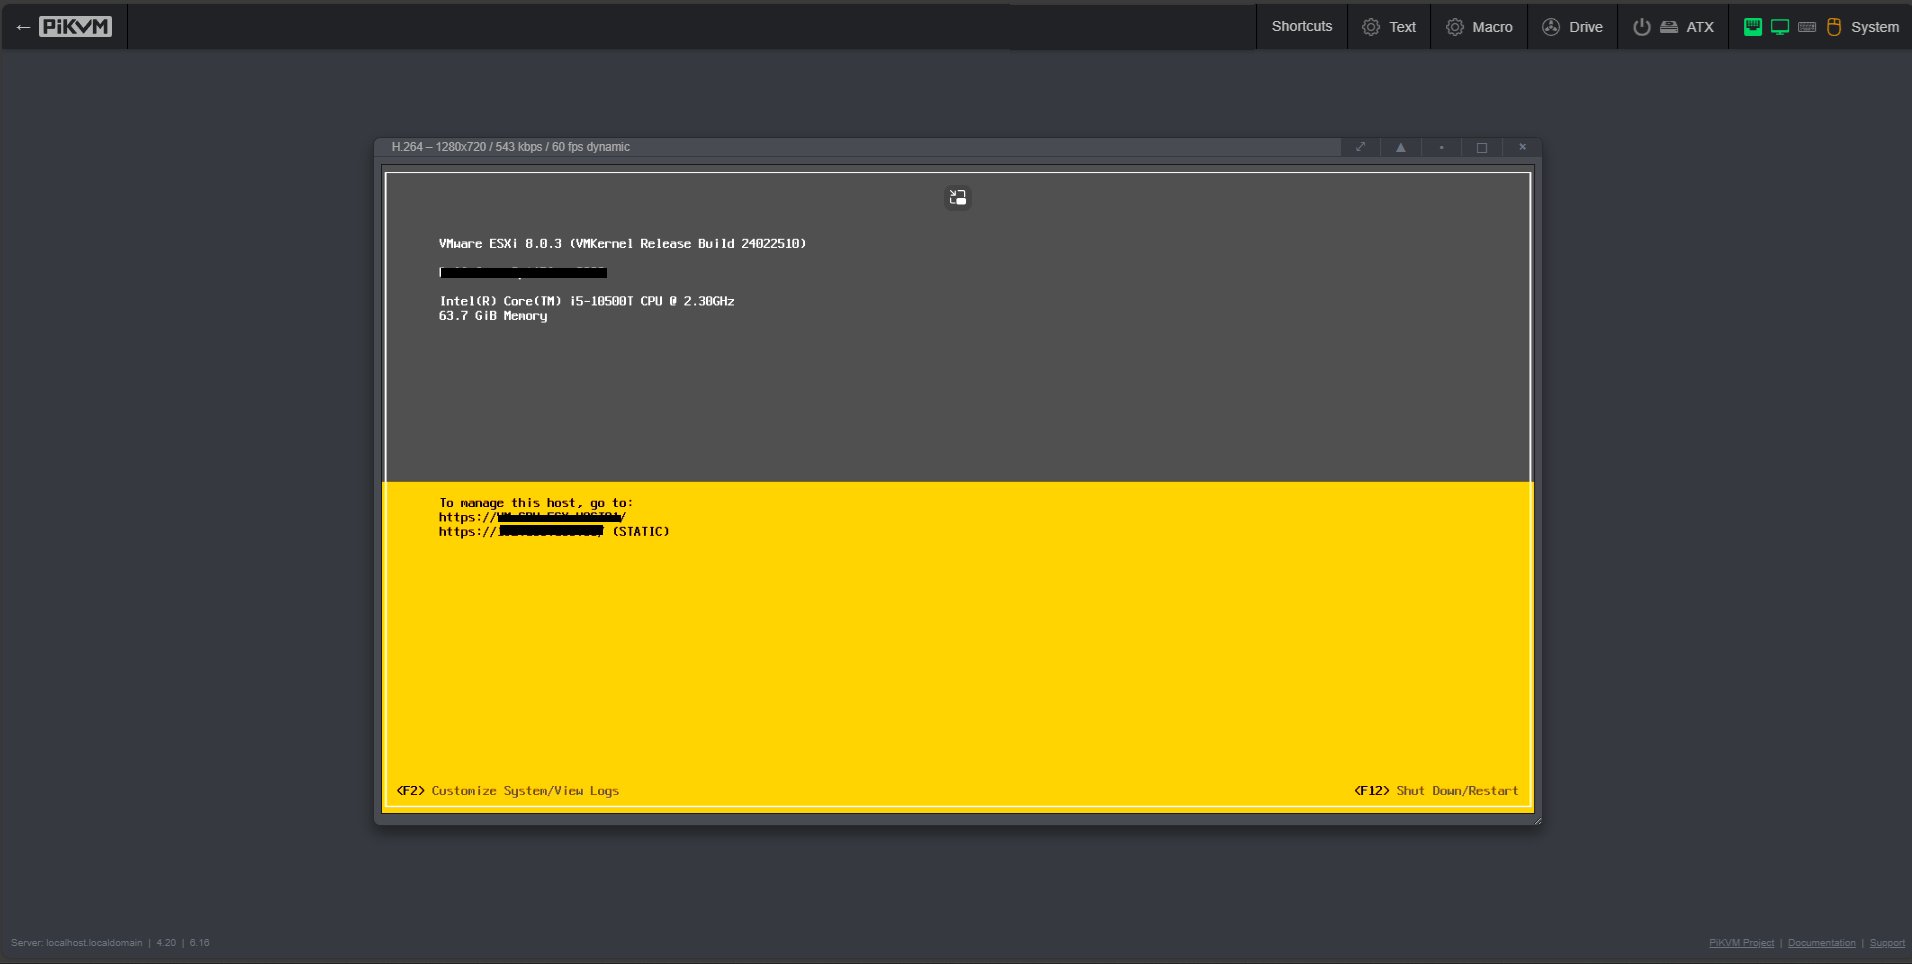Click the 63.7 GiB Memory line

click(493, 316)
